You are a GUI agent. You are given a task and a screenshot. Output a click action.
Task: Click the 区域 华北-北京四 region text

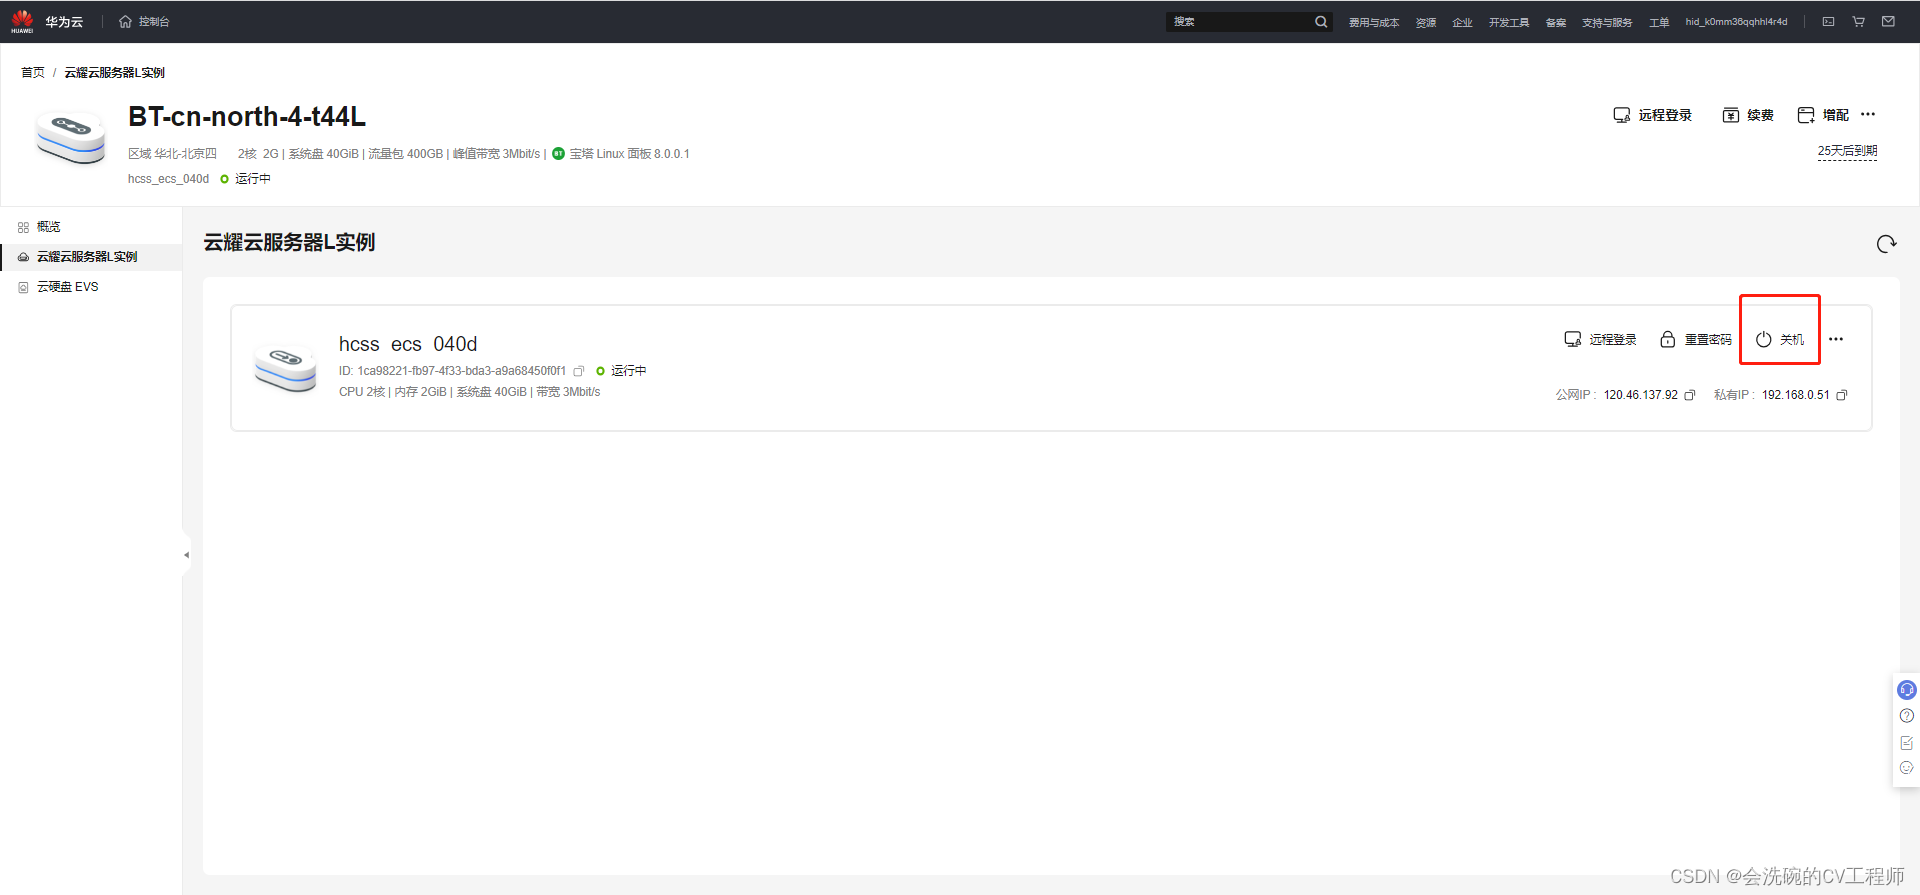click(172, 153)
